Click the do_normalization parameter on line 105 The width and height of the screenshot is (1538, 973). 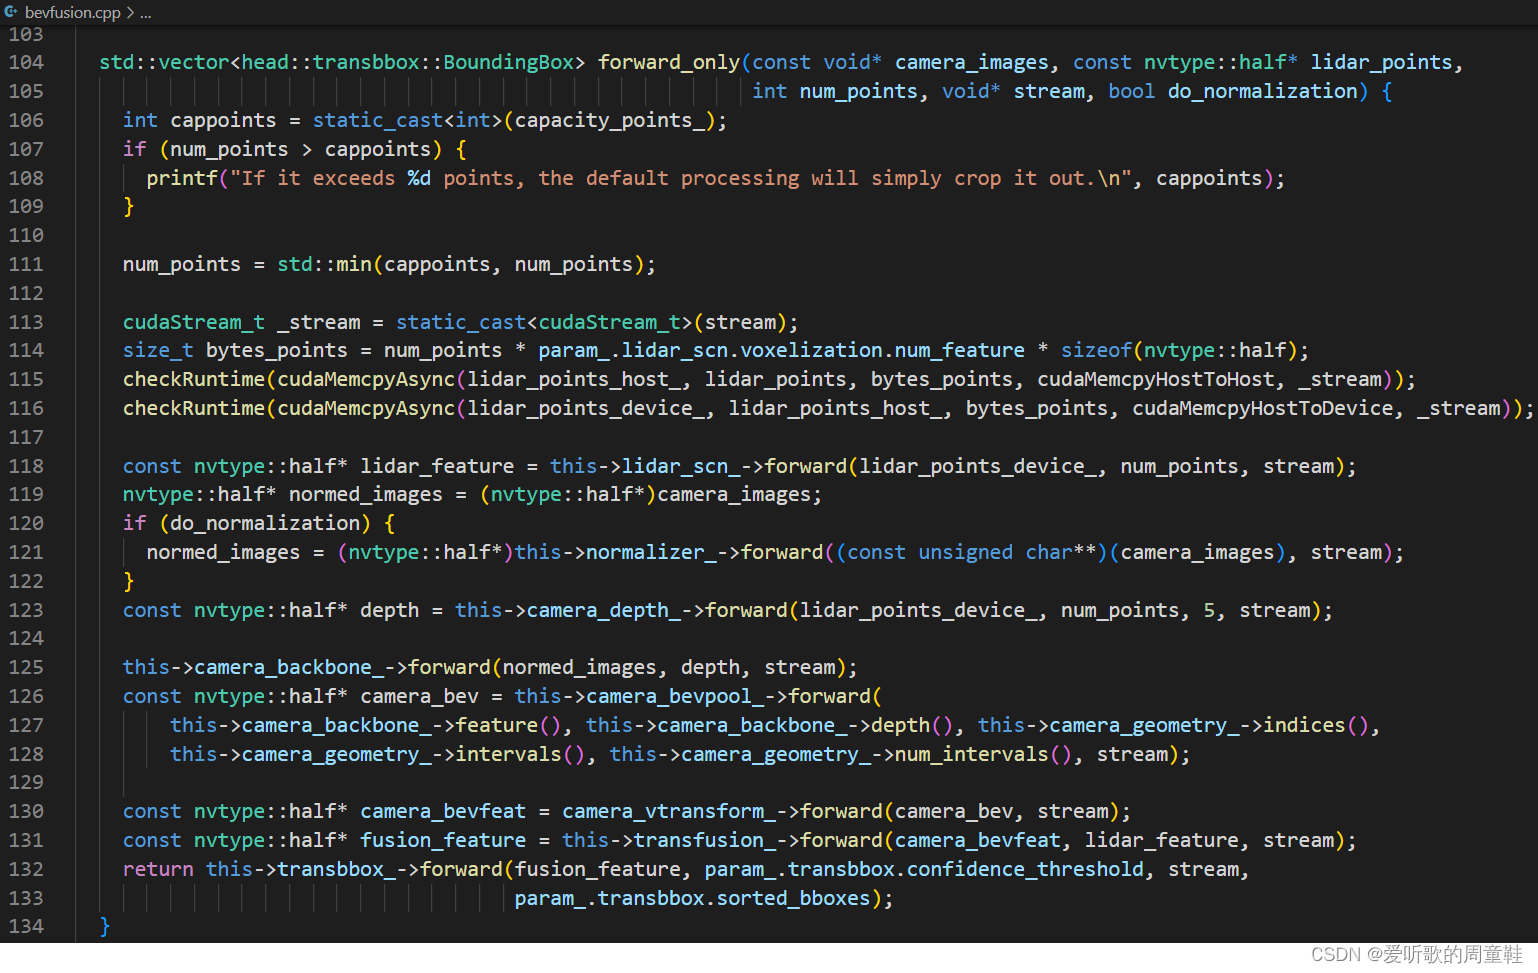(x=1262, y=91)
